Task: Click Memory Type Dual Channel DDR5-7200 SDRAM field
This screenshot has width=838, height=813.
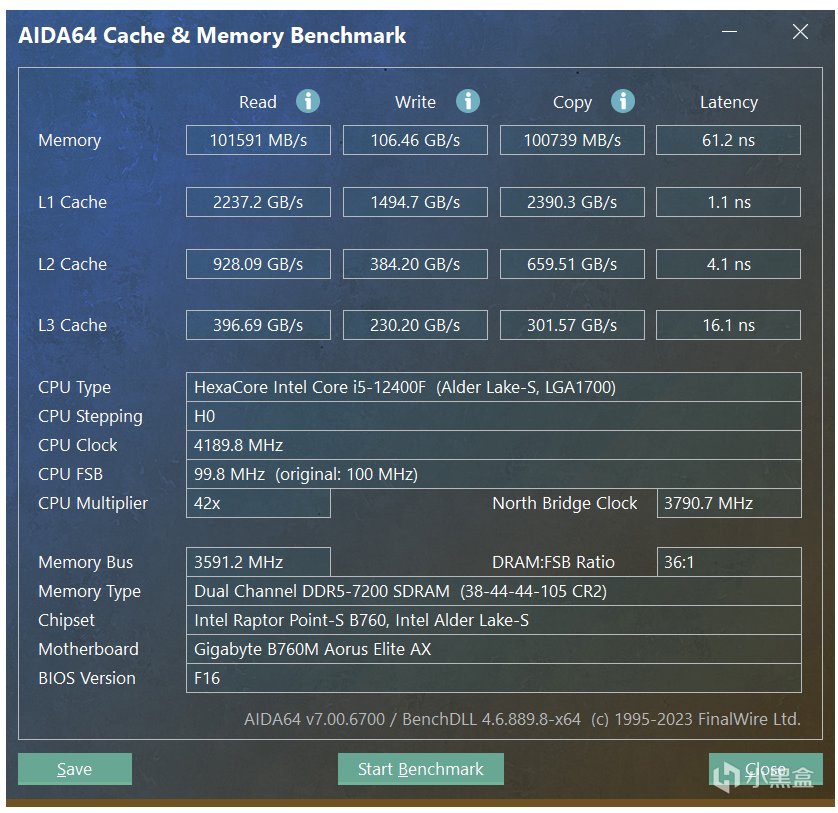Action: click(494, 591)
